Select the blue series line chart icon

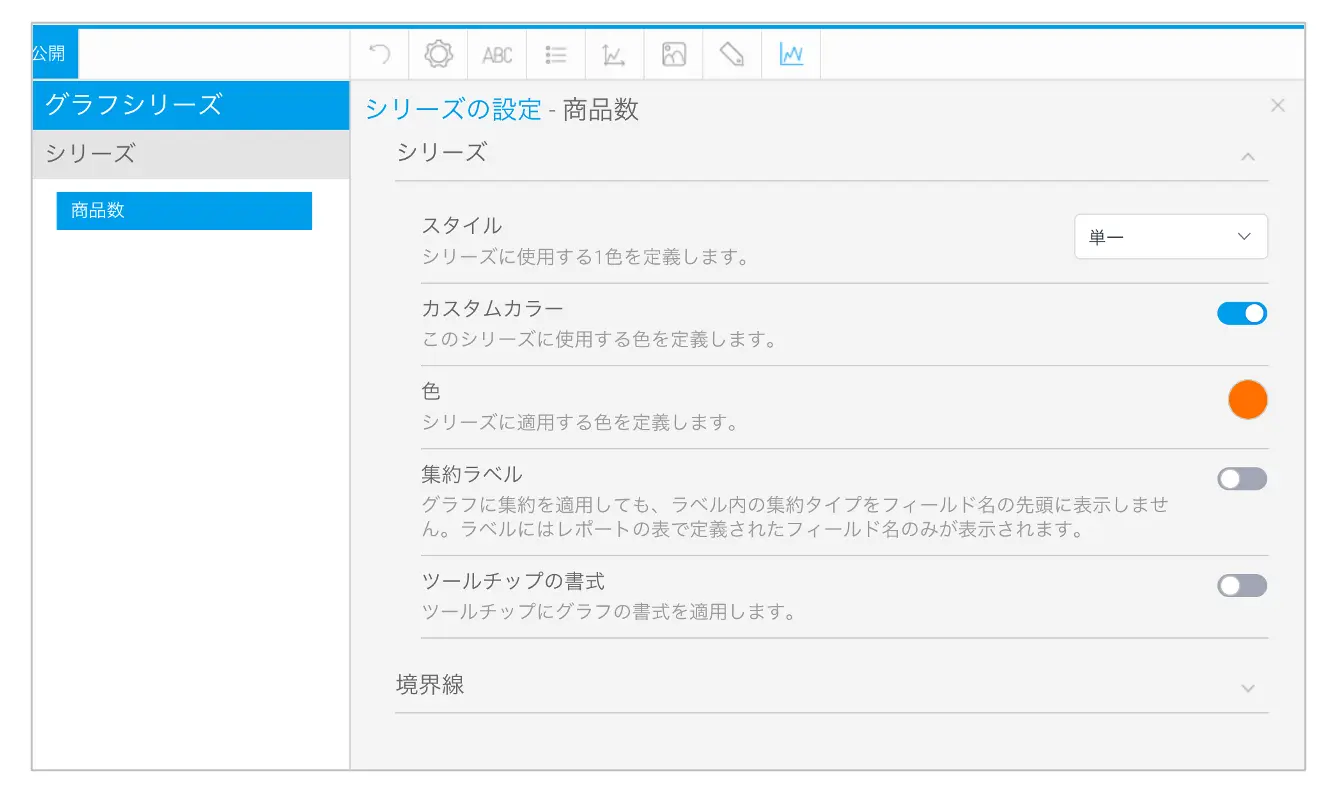791,55
